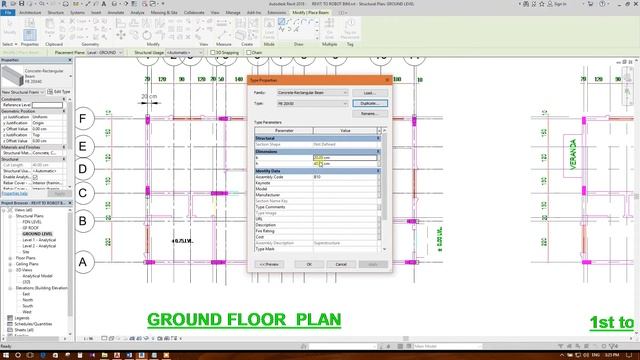Select FDN LEVEL in Project Browser

pos(32,222)
